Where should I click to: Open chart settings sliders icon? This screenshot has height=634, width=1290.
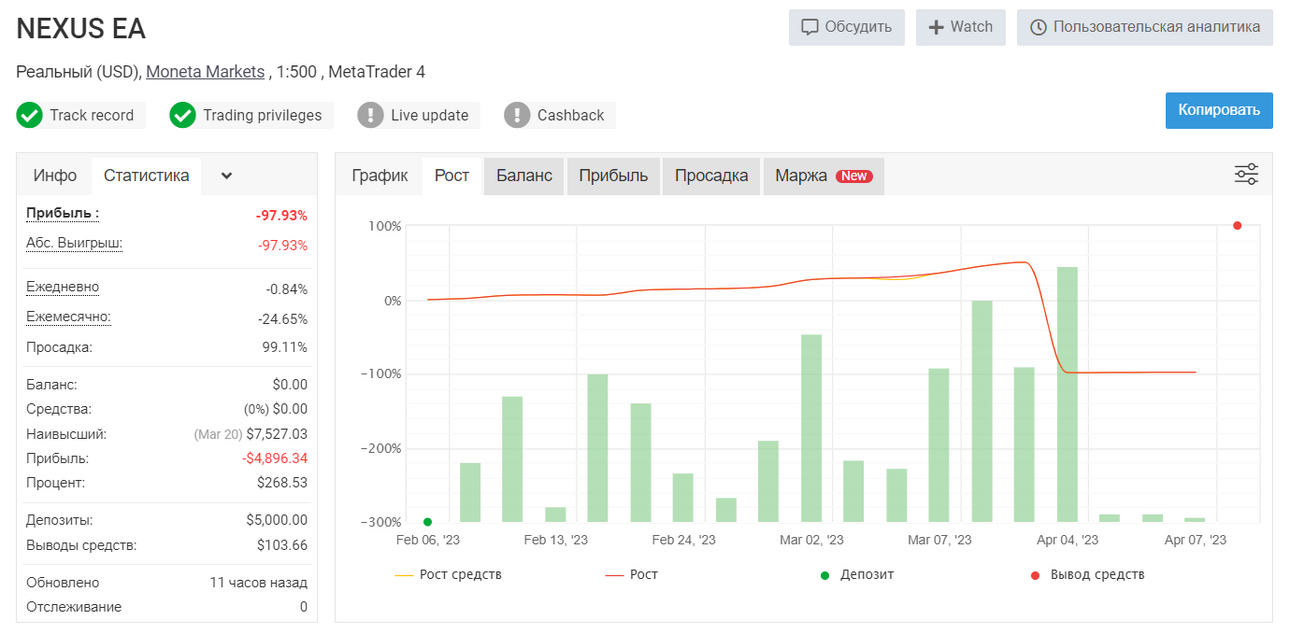(x=1246, y=174)
